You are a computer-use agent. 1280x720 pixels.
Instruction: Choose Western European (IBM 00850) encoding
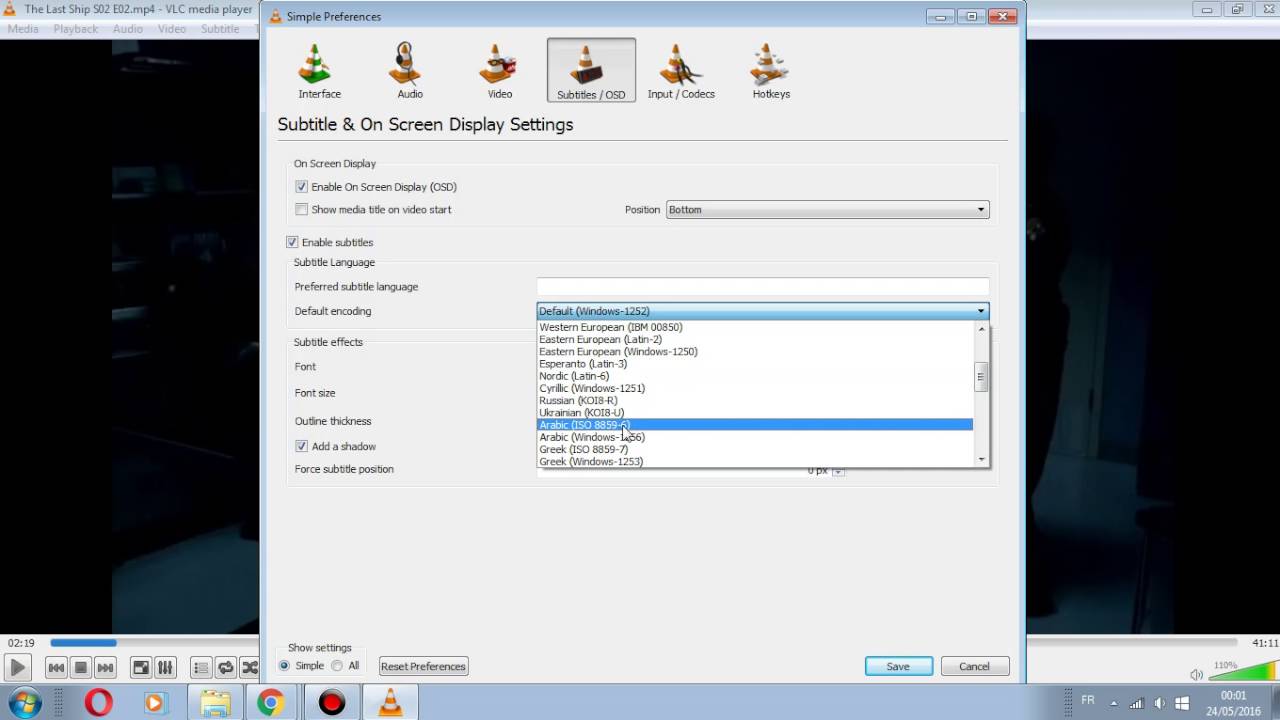point(755,327)
